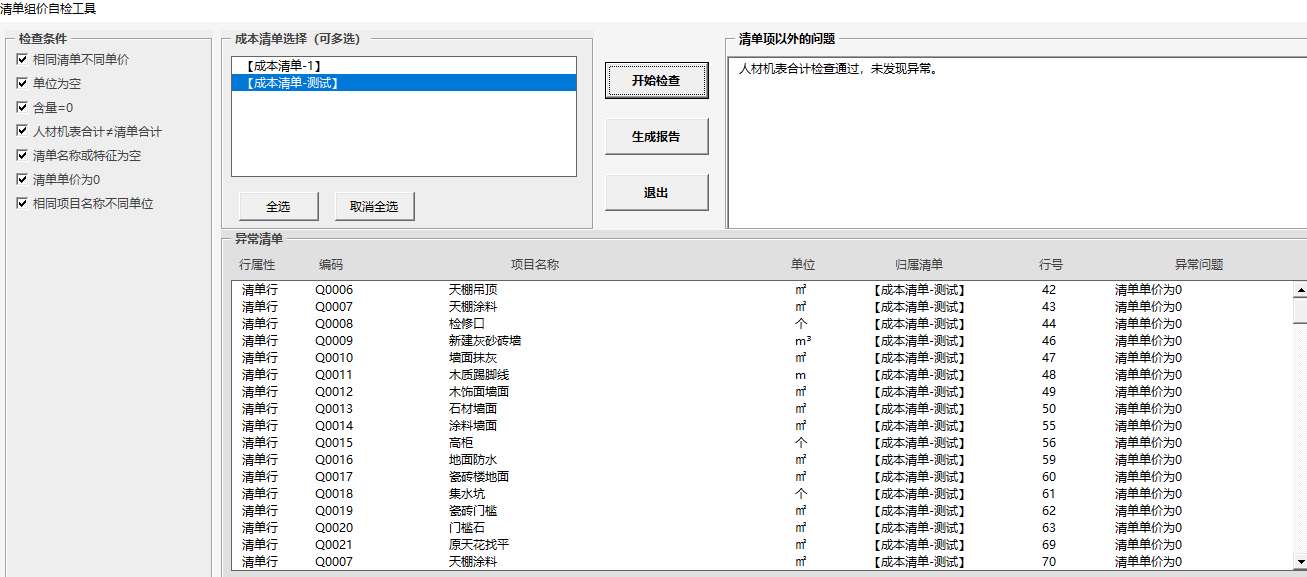The image size is (1307, 577).
Task: Click the 行号 column header
Action: [x=1051, y=265]
